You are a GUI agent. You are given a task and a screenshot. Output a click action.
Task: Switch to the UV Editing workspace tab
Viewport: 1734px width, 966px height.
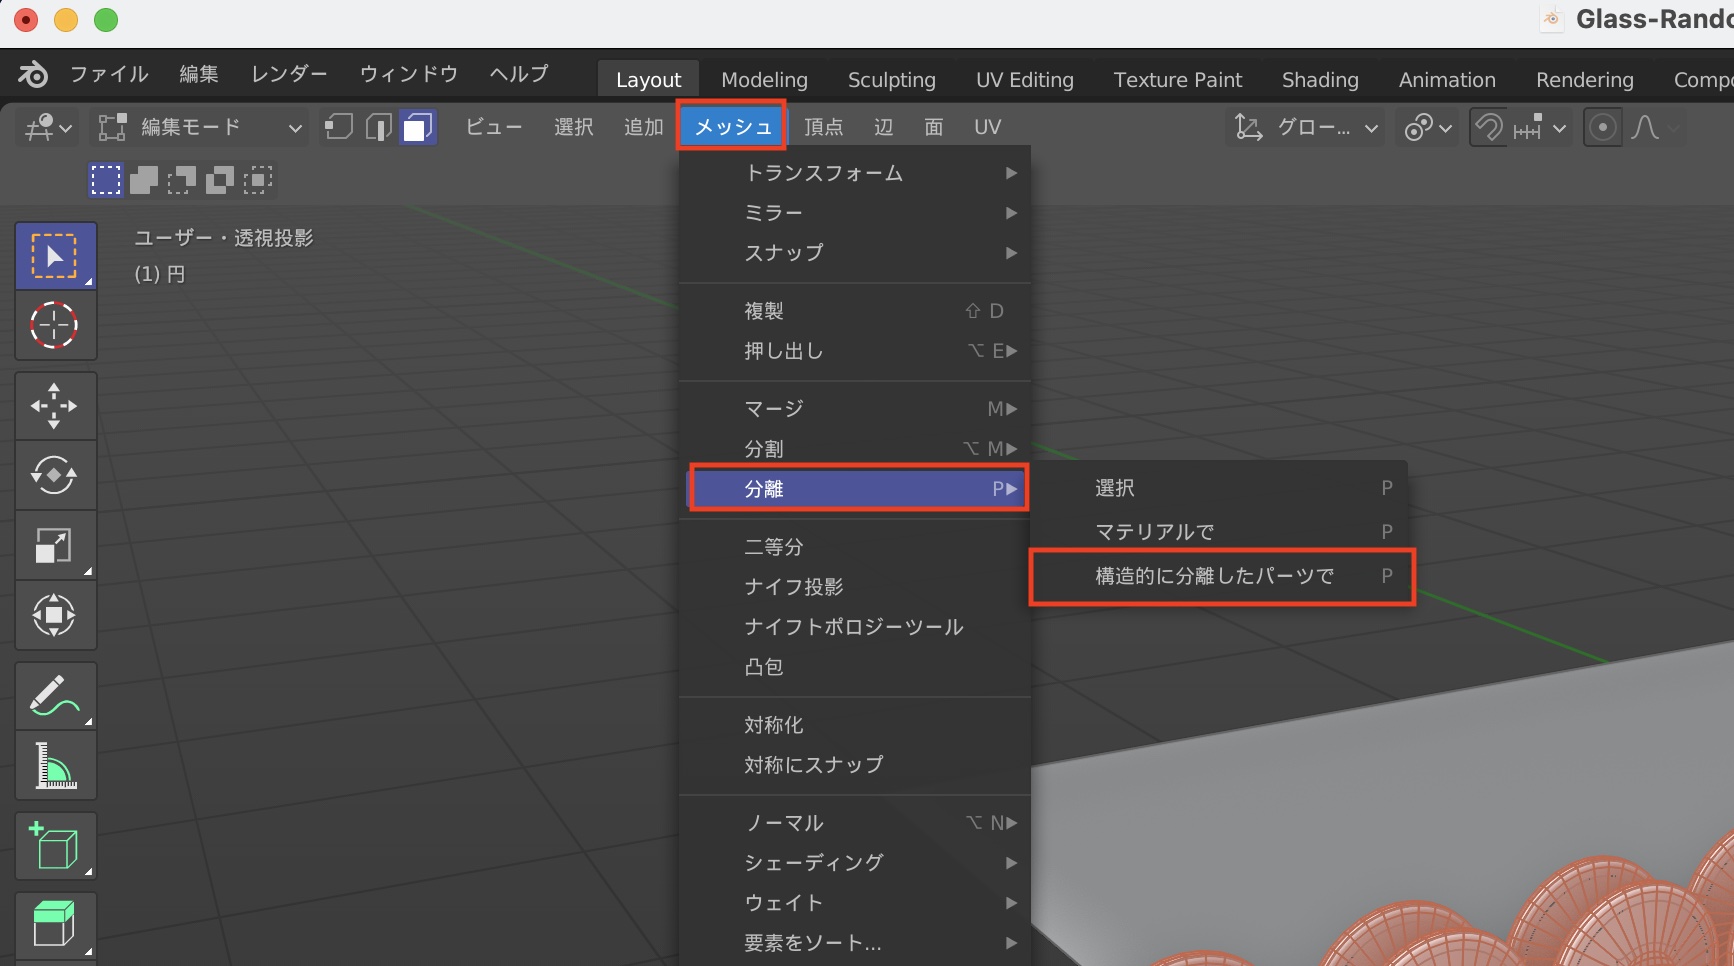pos(1024,80)
